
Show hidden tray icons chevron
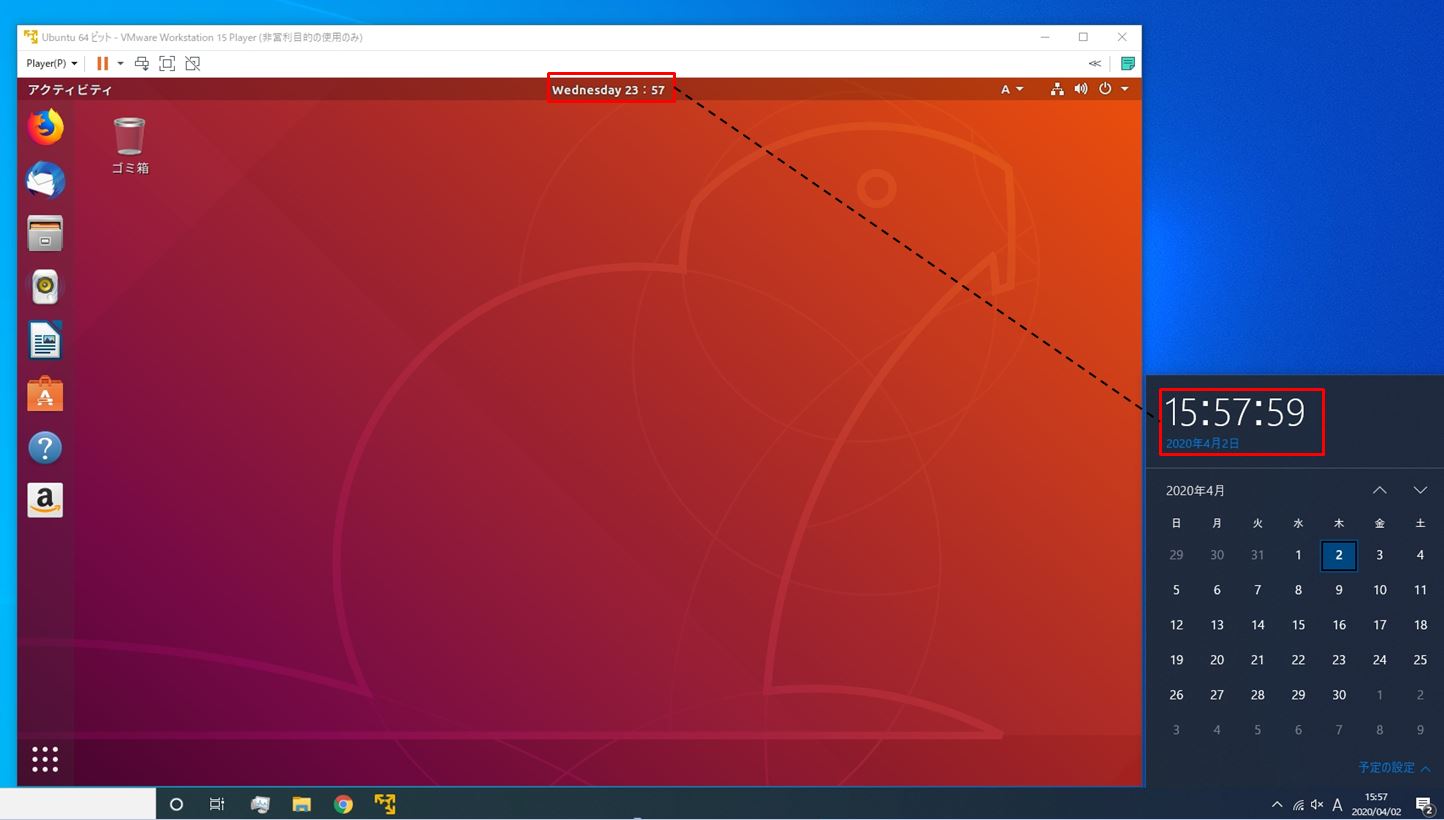pyautogui.click(x=1277, y=804)
